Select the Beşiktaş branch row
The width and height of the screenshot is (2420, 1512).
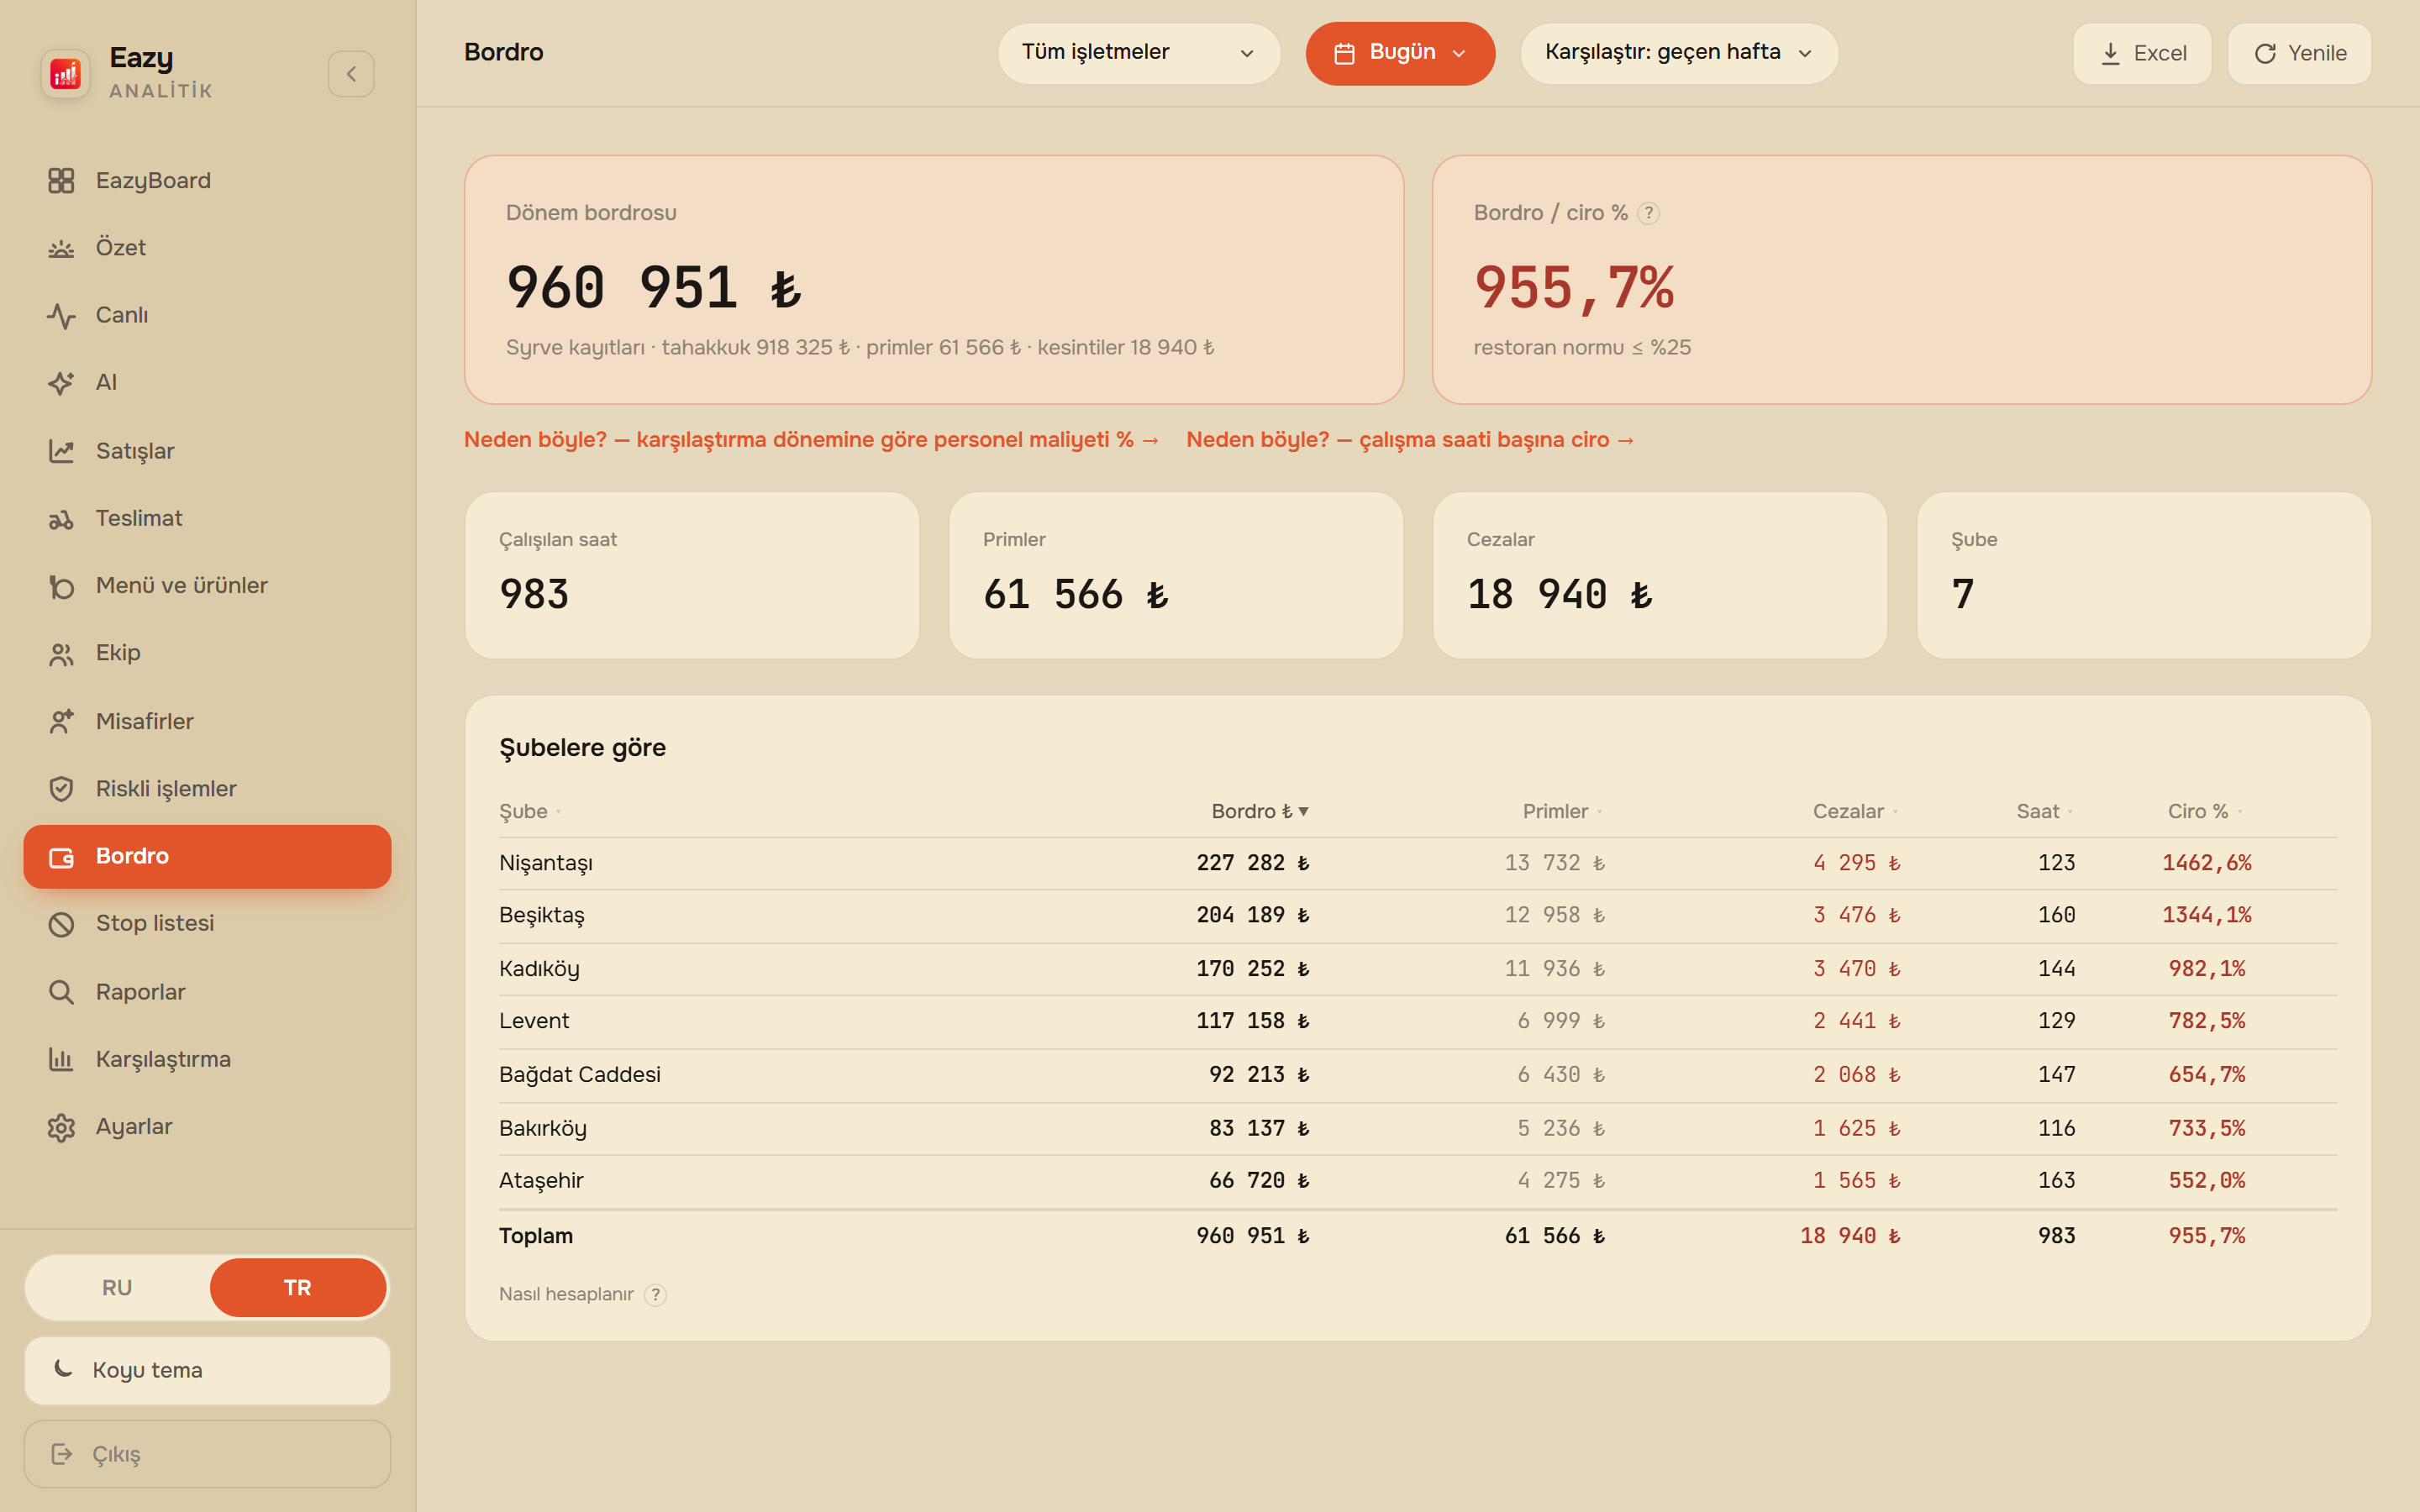pos(1418,916)
